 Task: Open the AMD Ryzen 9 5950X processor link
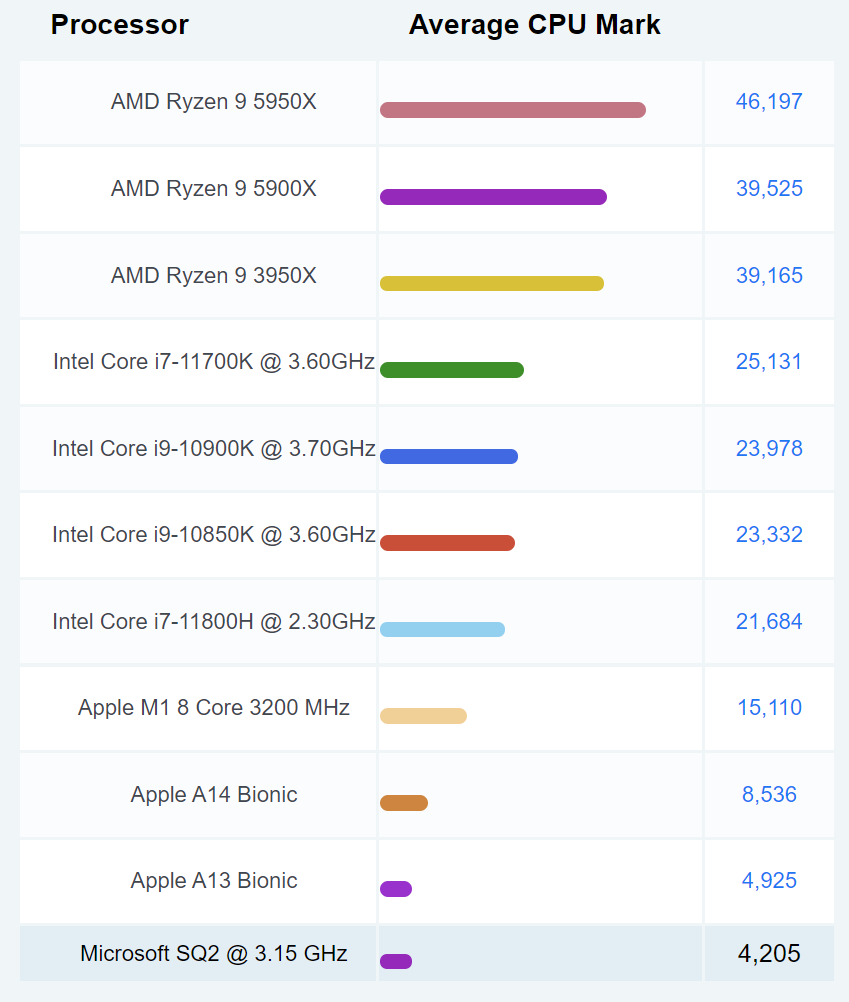click(213, 101)
